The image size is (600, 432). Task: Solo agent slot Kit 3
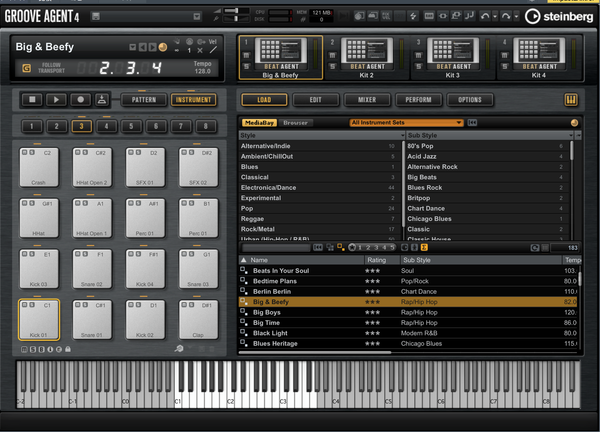point(419,67)
